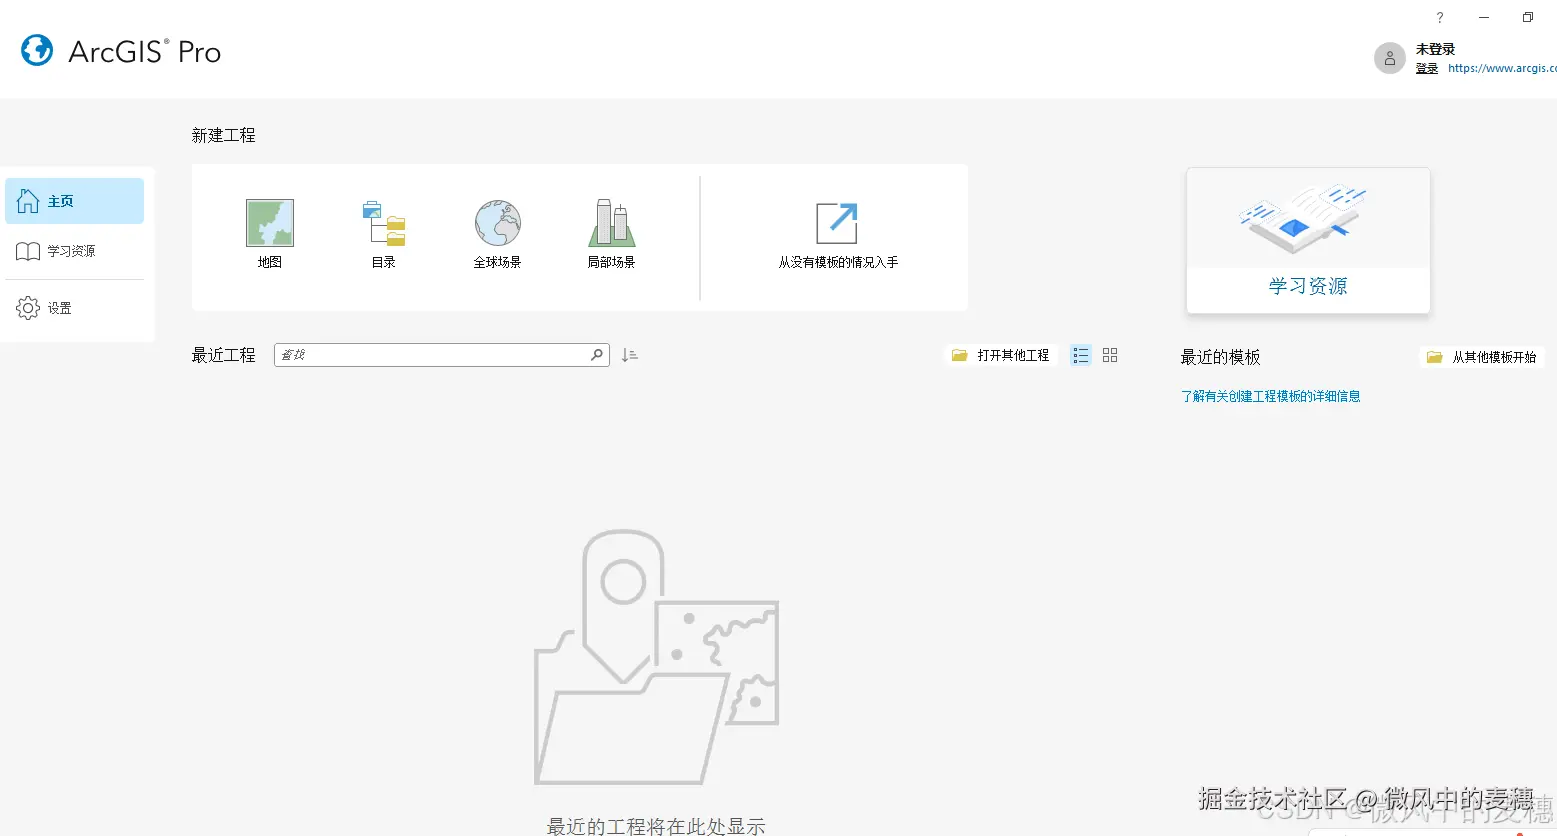Screen dimensions: 1557x836
Task: Start from another template (从其他模板开始)
Action: coord(1482,357)
